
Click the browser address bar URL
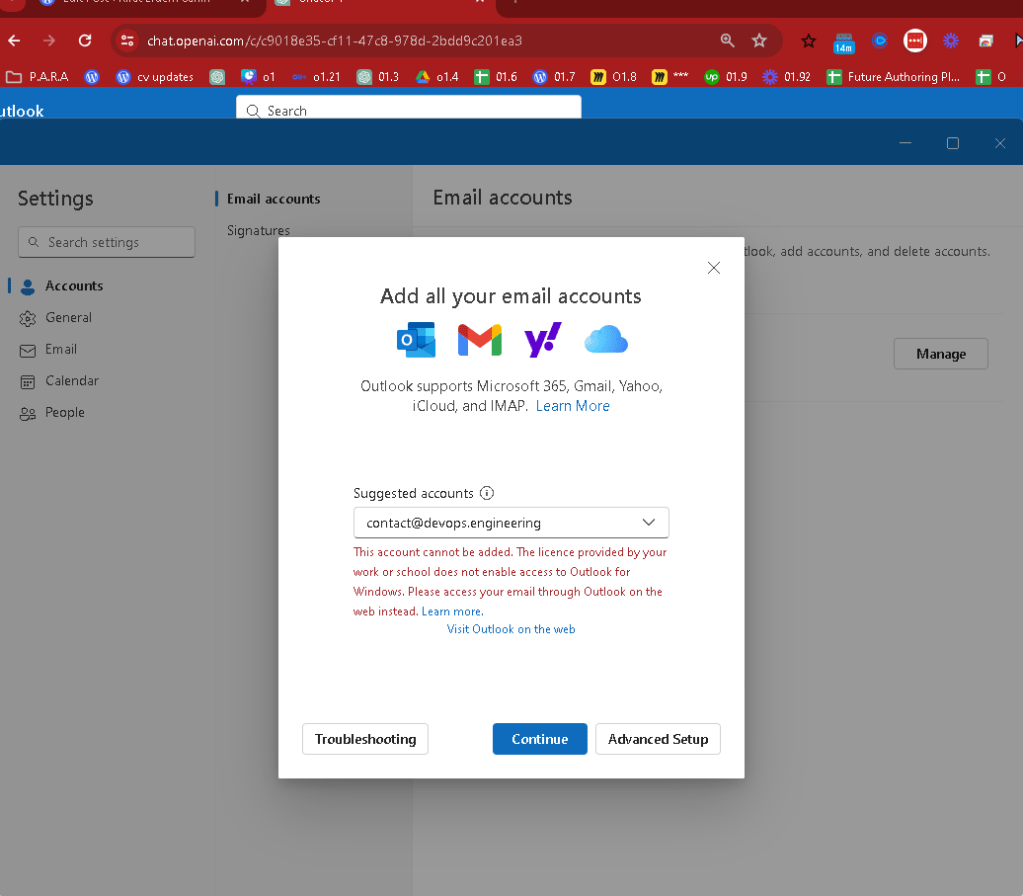click(x=334, y=40)
